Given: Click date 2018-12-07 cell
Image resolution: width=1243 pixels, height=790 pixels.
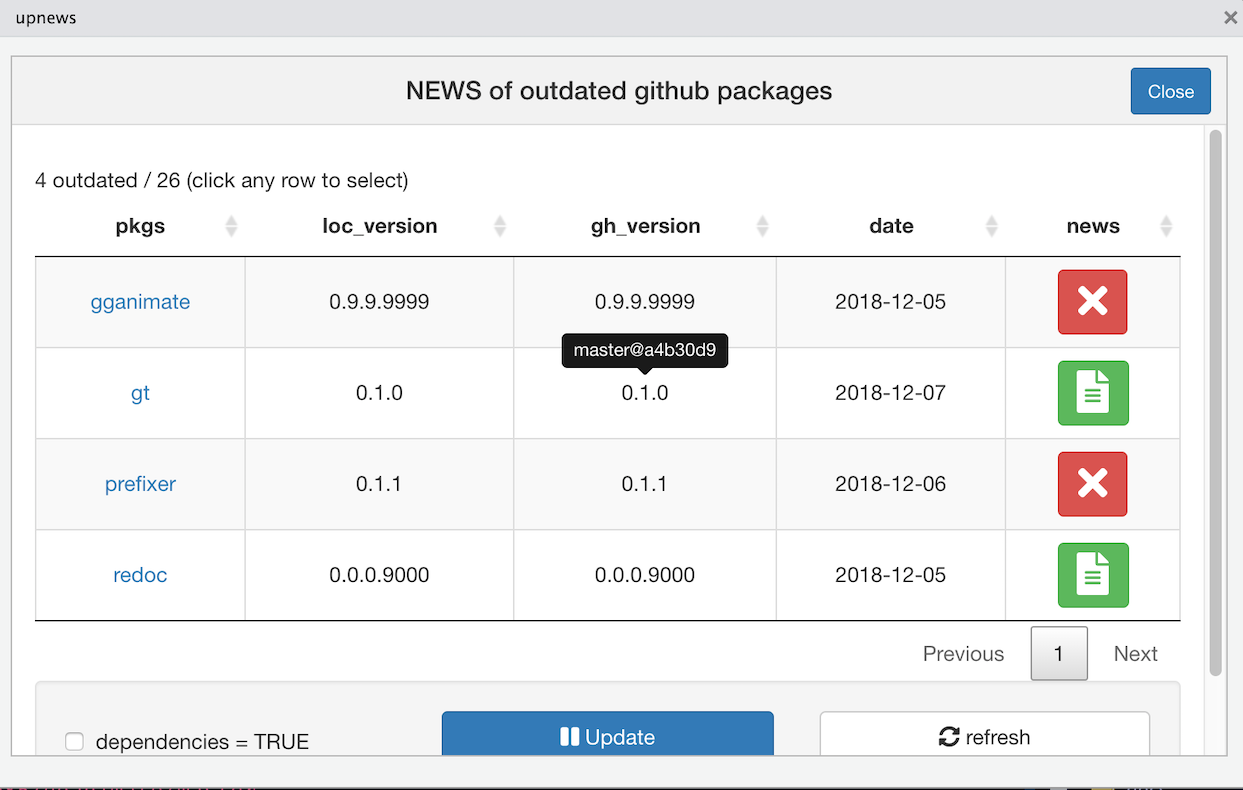Looking at the screenshot, I should 890,393.
